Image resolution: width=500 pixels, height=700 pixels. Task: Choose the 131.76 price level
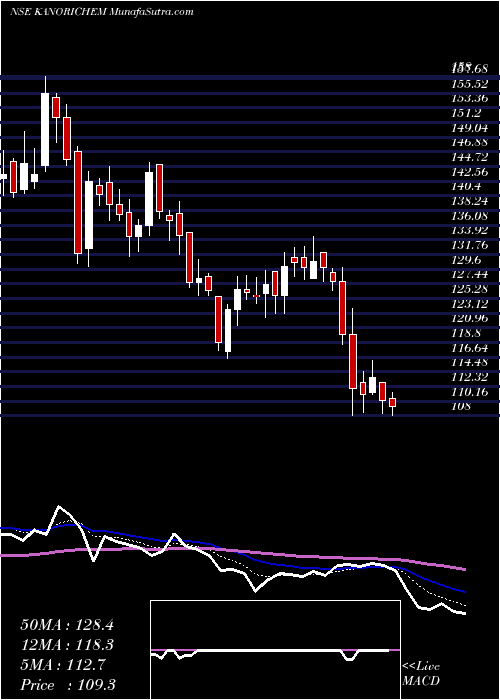pos(469,245)
